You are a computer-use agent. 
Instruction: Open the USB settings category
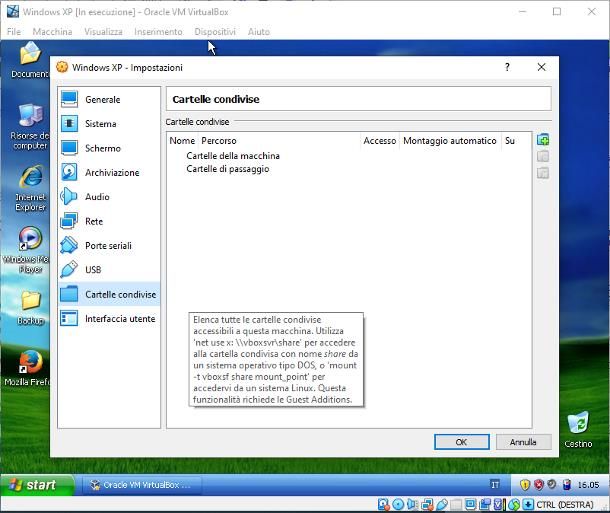[x=109, y=270]
